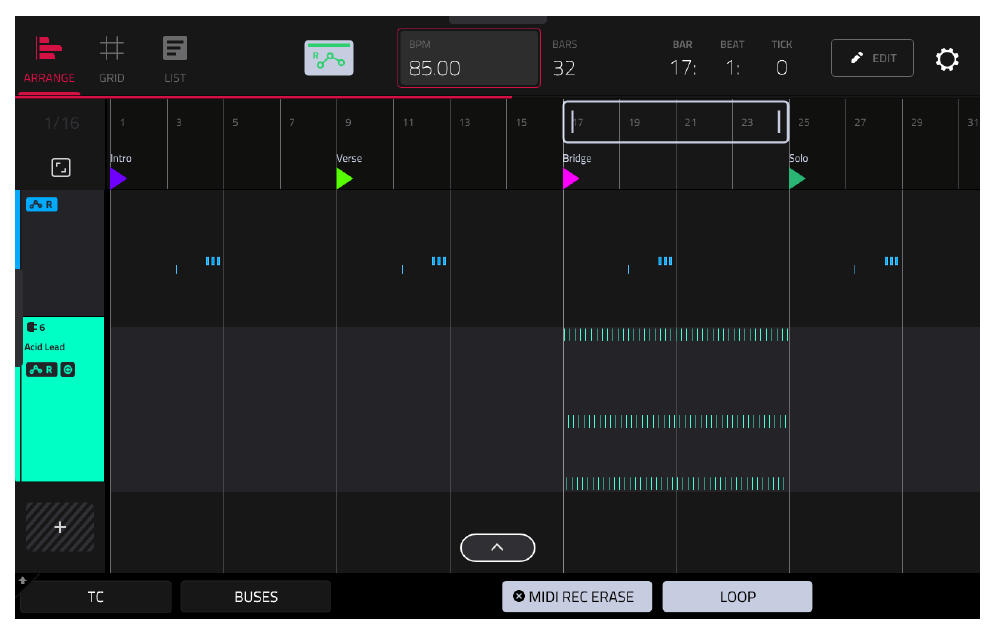Viewport: 996px width, 636px height.
Task: Open the BUSES view
Action: point(256,597)
